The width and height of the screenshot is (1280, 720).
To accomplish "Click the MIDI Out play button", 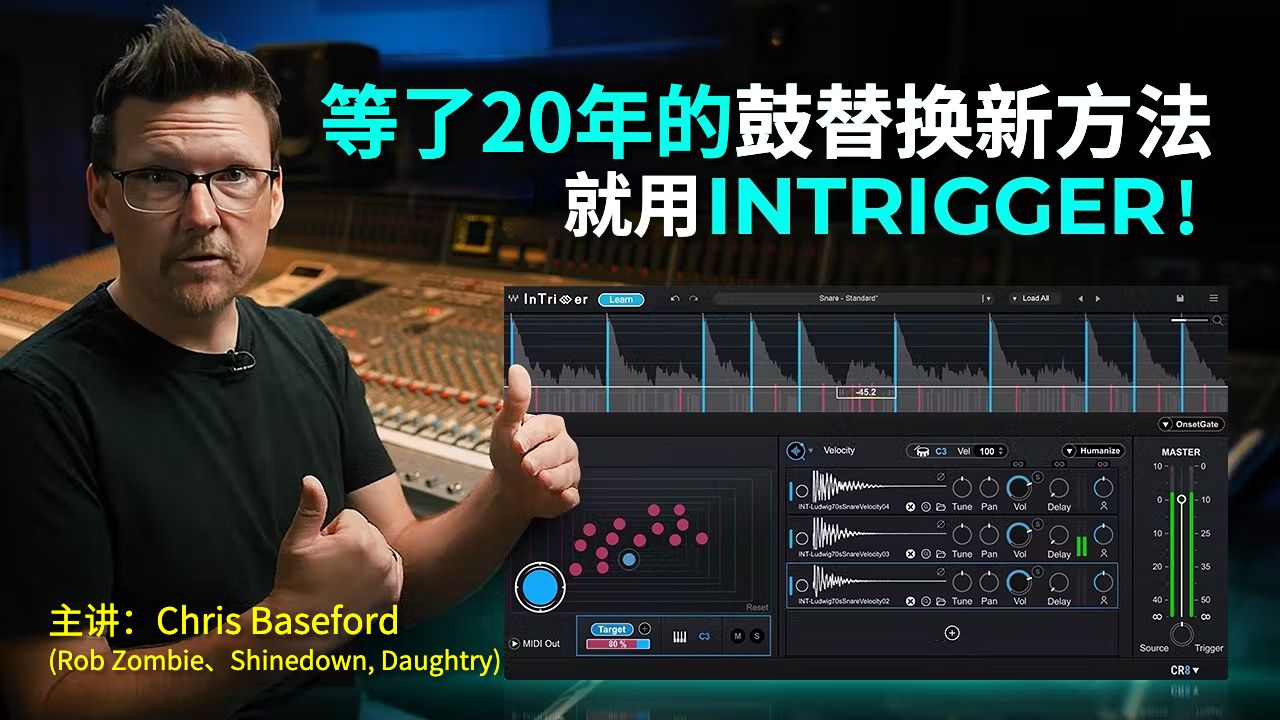I will pos(515,644).
